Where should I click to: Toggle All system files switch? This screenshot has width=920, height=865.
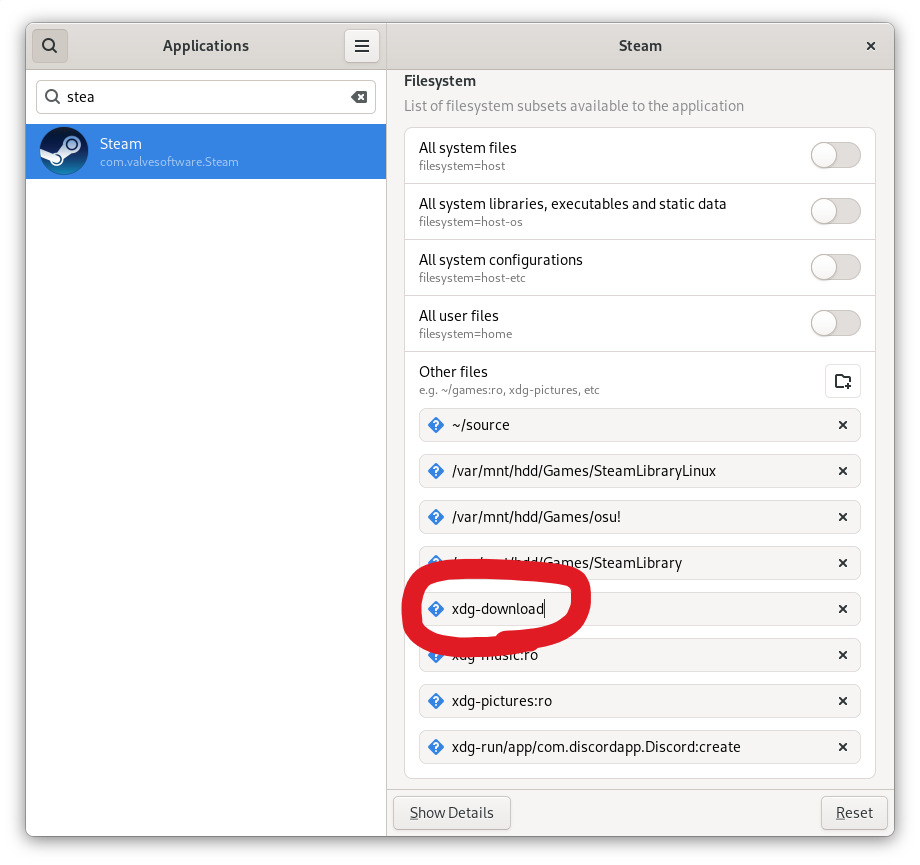(x=836, y=156)
